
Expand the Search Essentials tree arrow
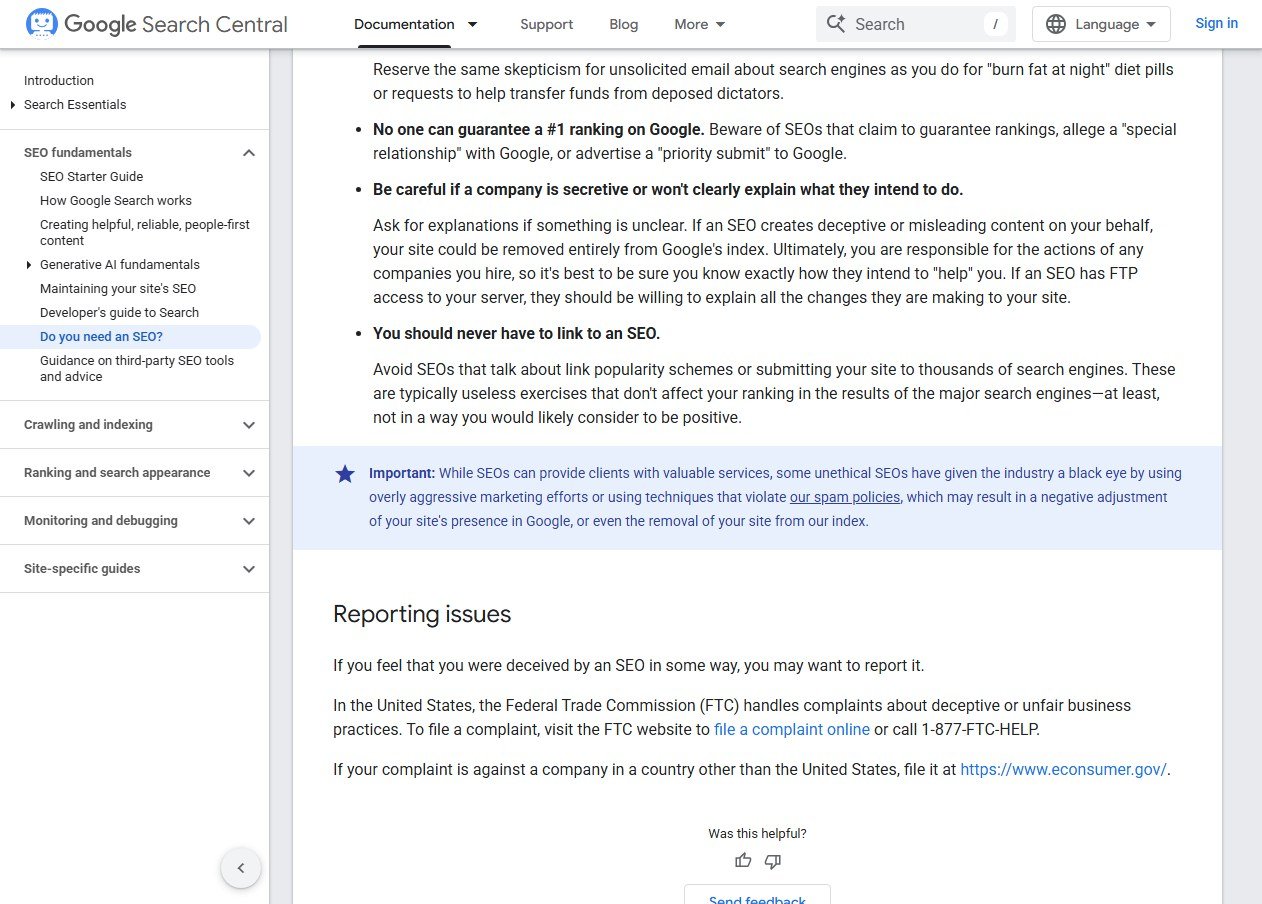point(12,105)
